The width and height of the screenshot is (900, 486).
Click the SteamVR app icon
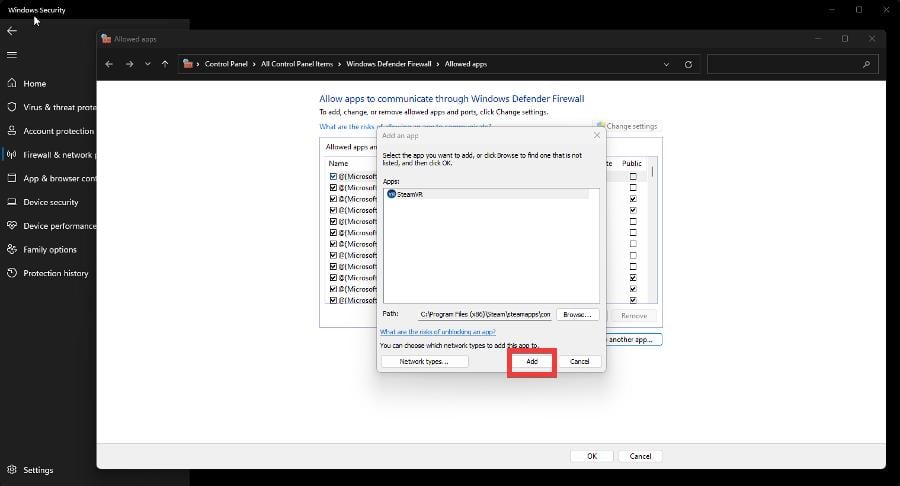point(391,194)
